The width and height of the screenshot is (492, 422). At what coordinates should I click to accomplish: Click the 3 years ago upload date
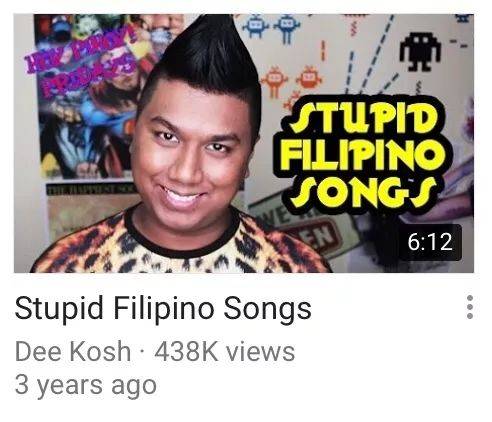pyautogui.click(x=86, y=386)
